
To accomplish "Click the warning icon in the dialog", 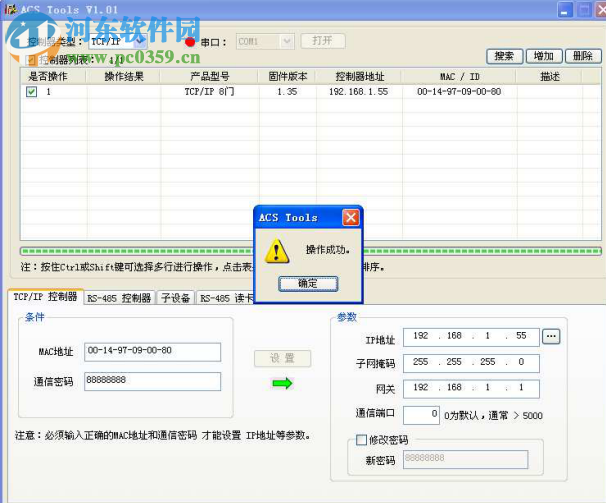I will (276, 251).
